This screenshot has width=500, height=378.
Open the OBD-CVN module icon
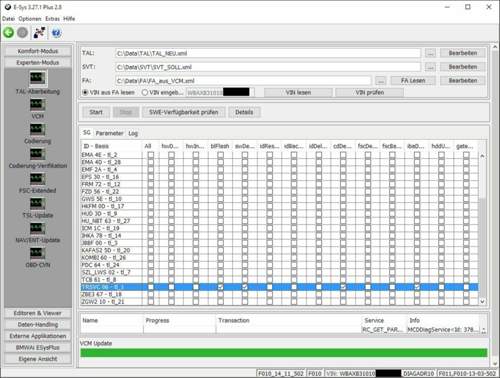[37, 253]
